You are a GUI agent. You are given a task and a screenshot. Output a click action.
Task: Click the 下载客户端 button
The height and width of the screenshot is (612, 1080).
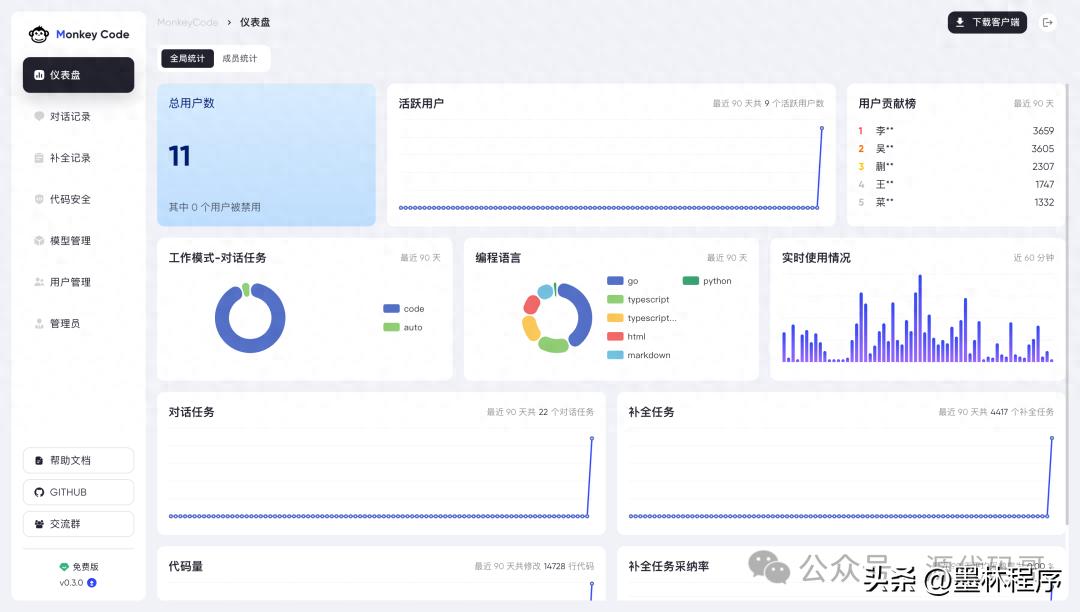[987, 22]
